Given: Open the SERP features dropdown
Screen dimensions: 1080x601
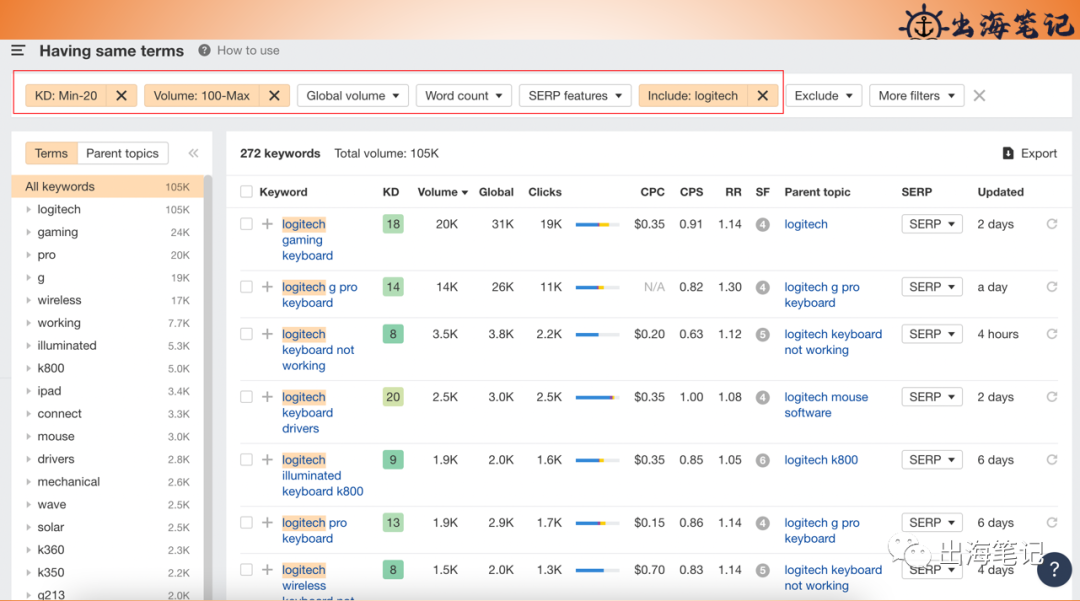Looking at the screenshot, I should 574,96.
